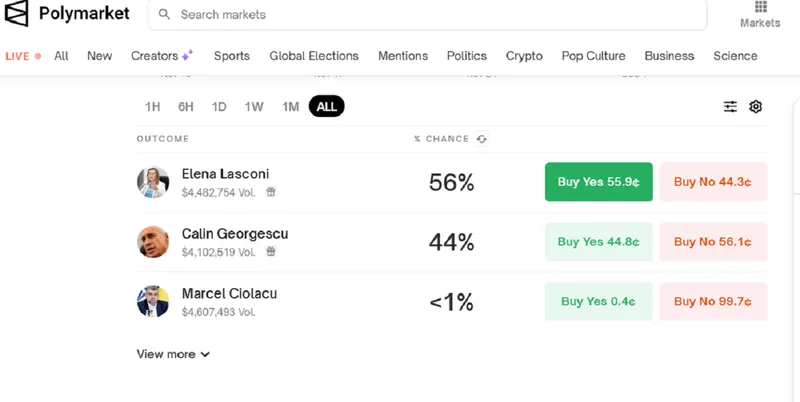This screenshot has width=800, height=402.
Task: Open chart settings gear icon
Action: [x=756, y=107]
